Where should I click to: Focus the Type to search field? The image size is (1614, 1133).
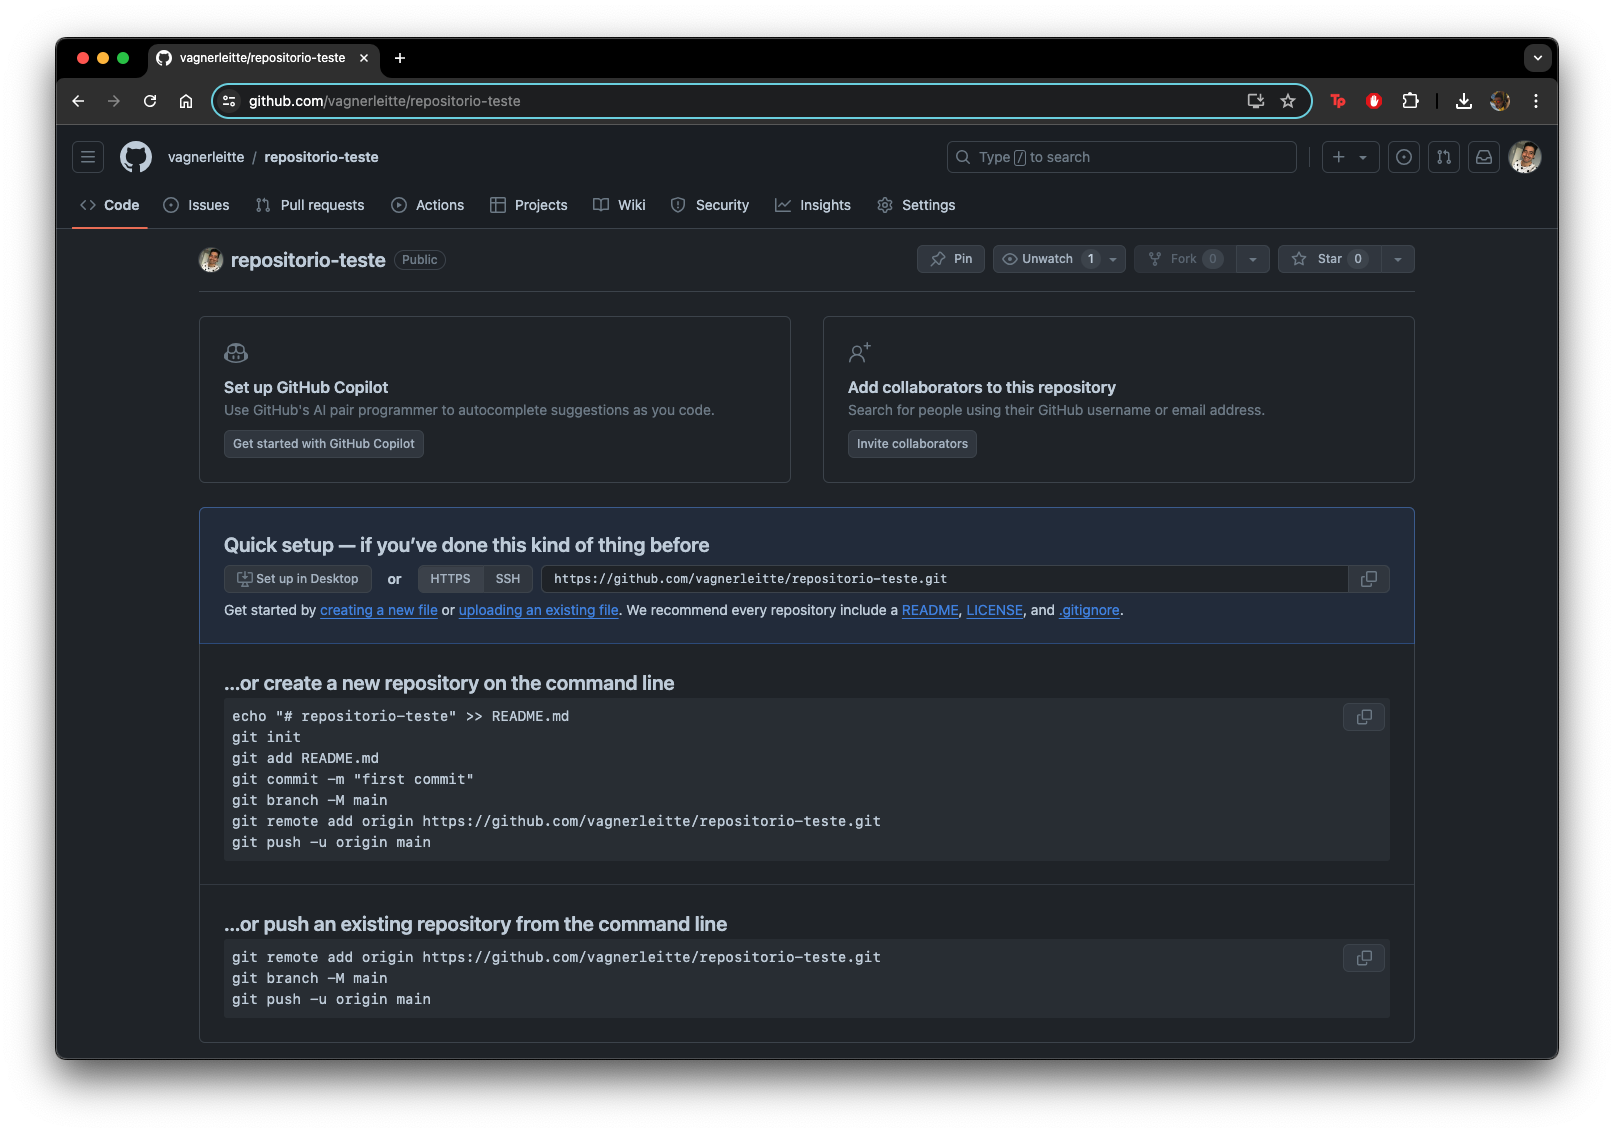pos(1122,157)
